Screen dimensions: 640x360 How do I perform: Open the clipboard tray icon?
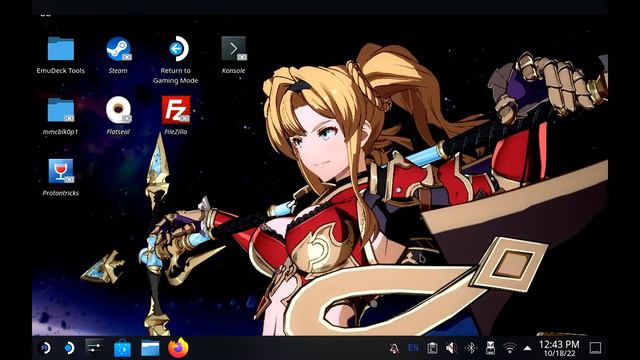tap(432, 348)
